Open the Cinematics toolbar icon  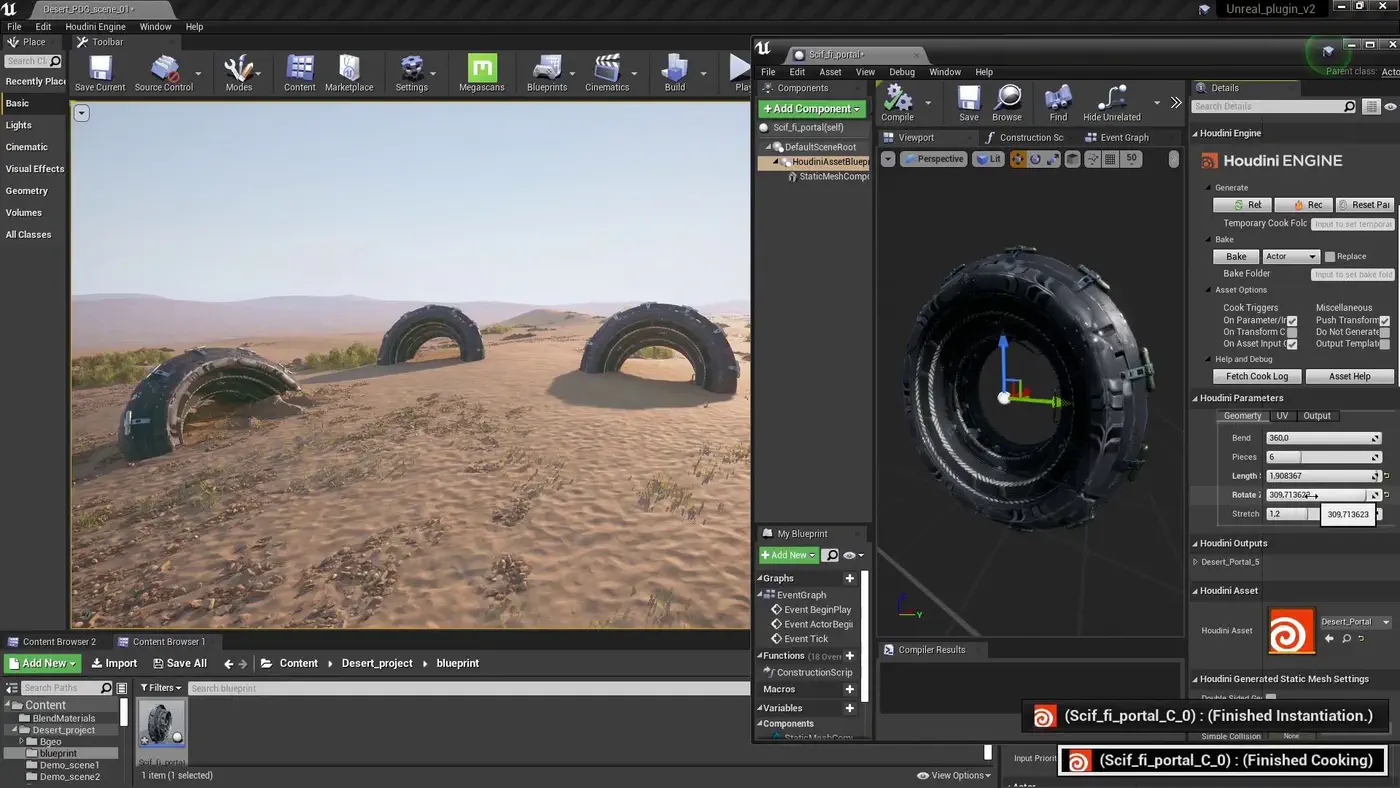tap(607, 73)
